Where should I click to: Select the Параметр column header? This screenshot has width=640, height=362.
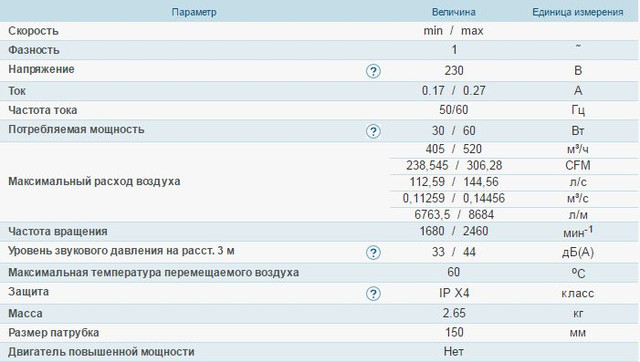point(194,12)
